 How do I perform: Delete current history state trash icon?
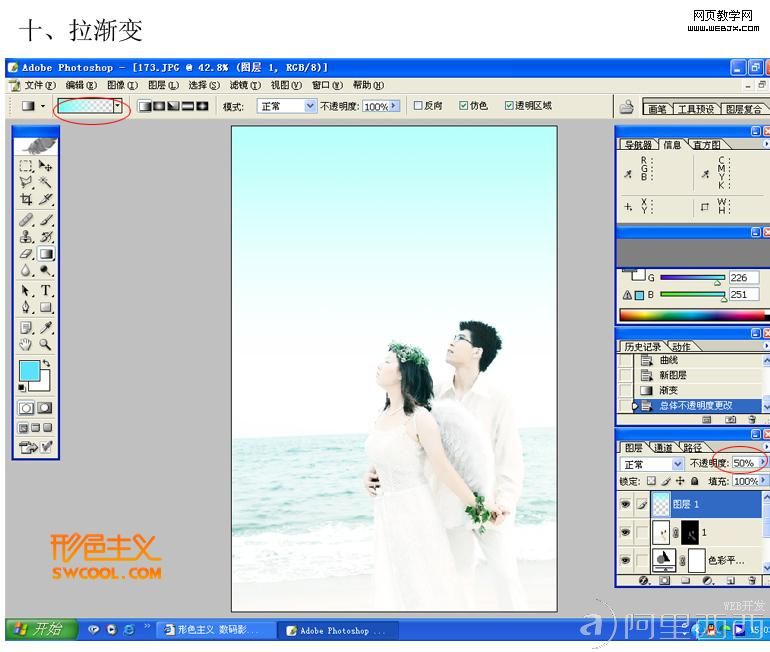[752, 419]
